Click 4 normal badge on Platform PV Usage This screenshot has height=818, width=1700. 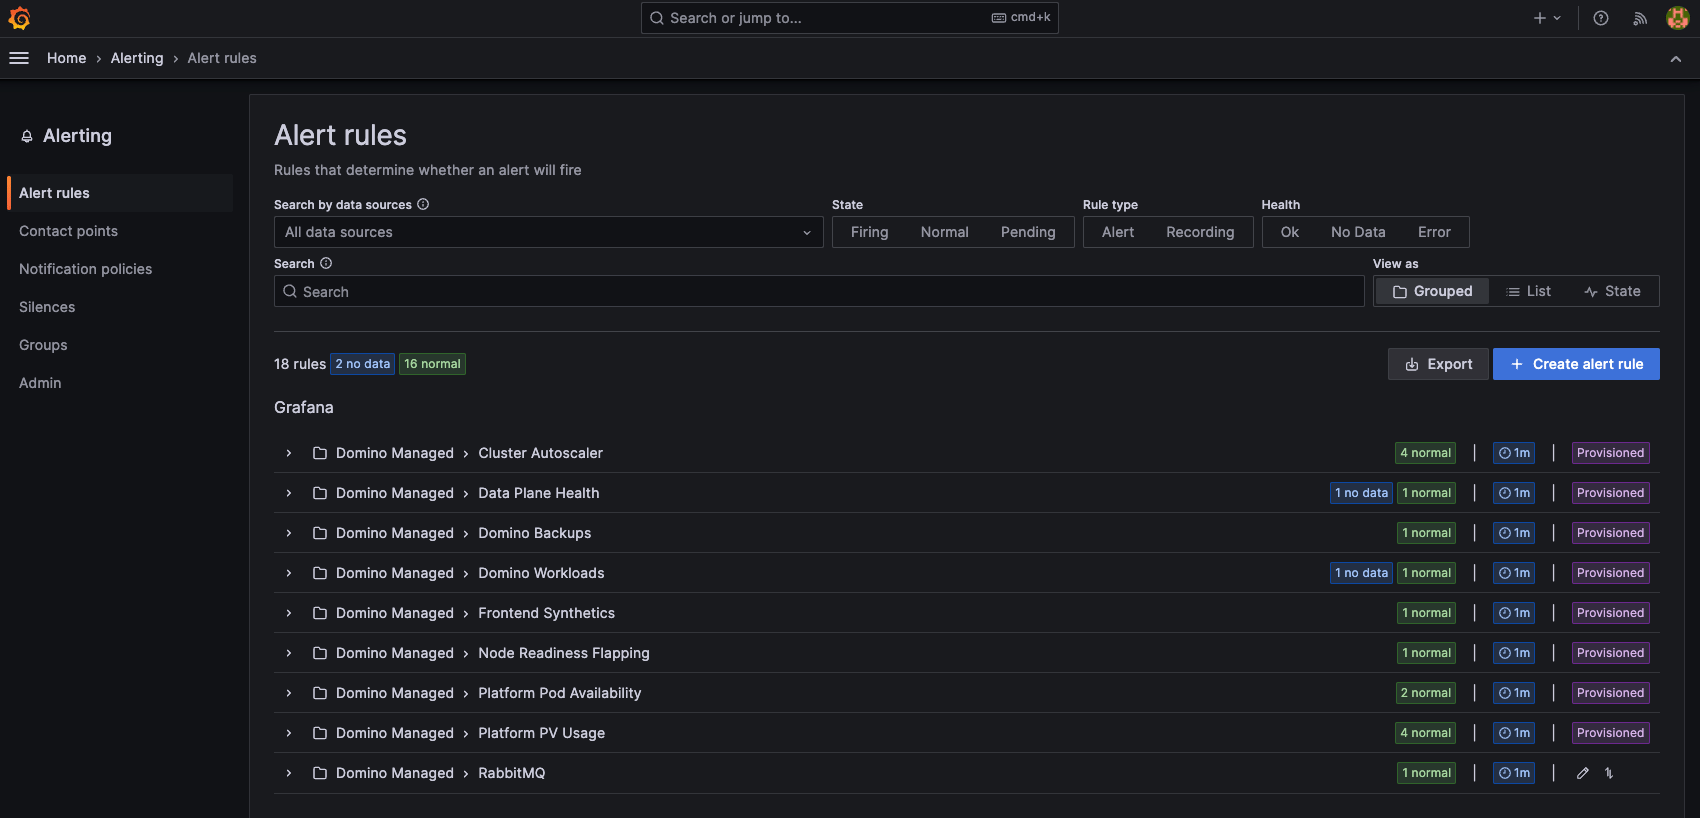(1425, 733)
